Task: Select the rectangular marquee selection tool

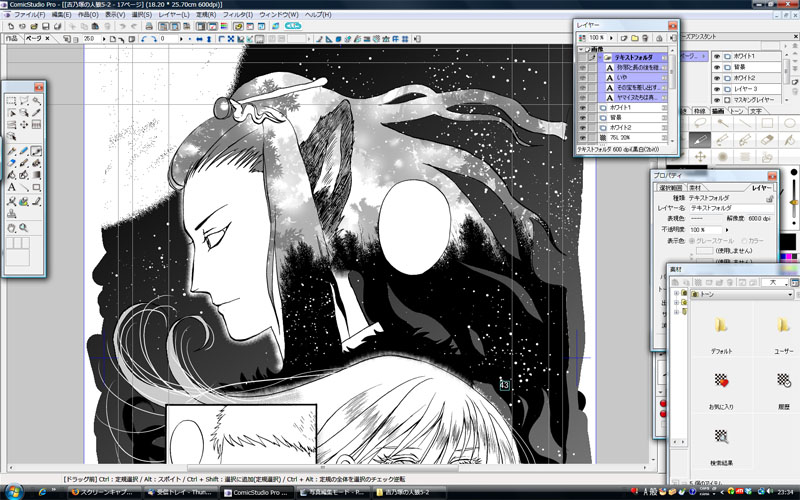Action: click(11, 101)
